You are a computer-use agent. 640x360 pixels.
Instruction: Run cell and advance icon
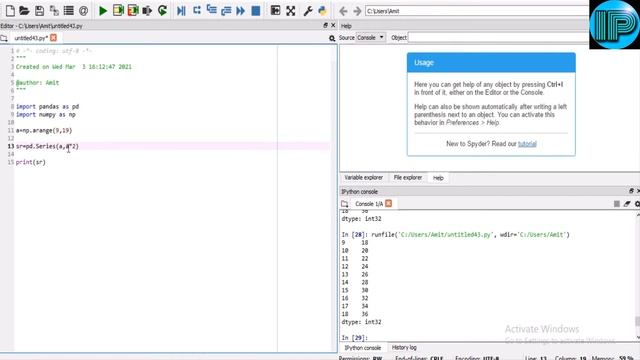pos(133,11)
